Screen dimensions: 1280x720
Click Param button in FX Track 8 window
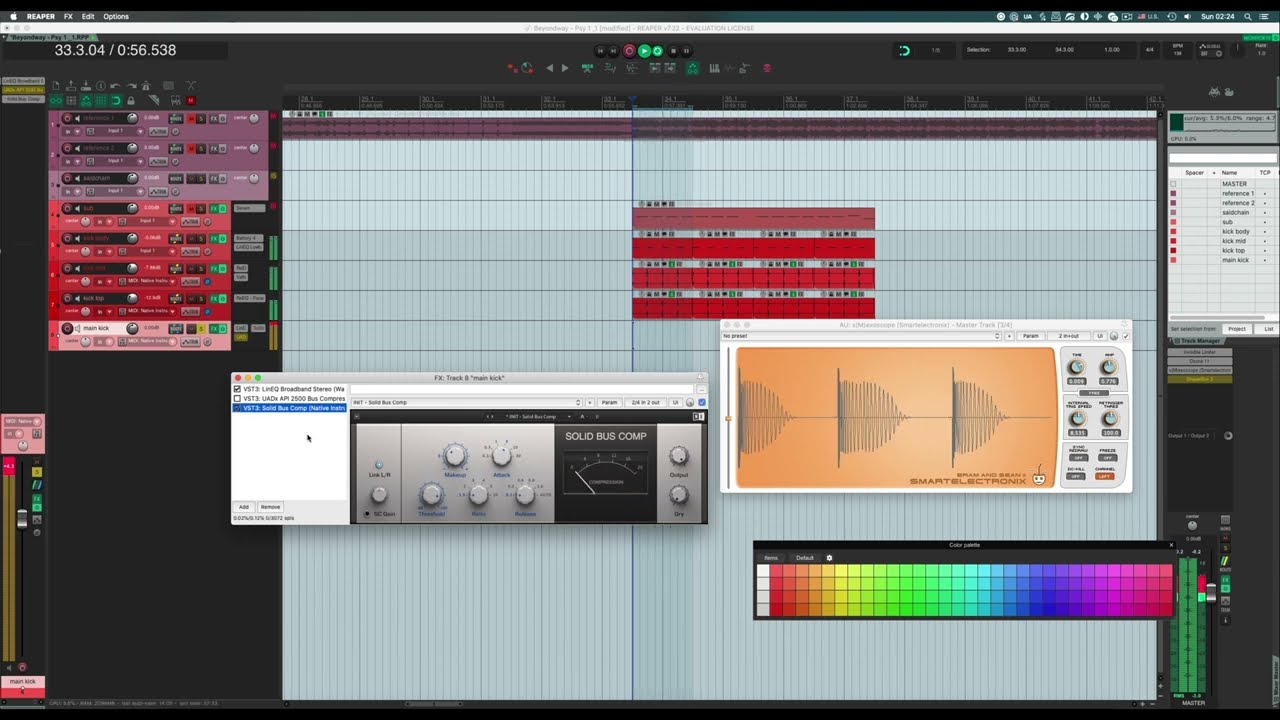(x=609, y=402)
